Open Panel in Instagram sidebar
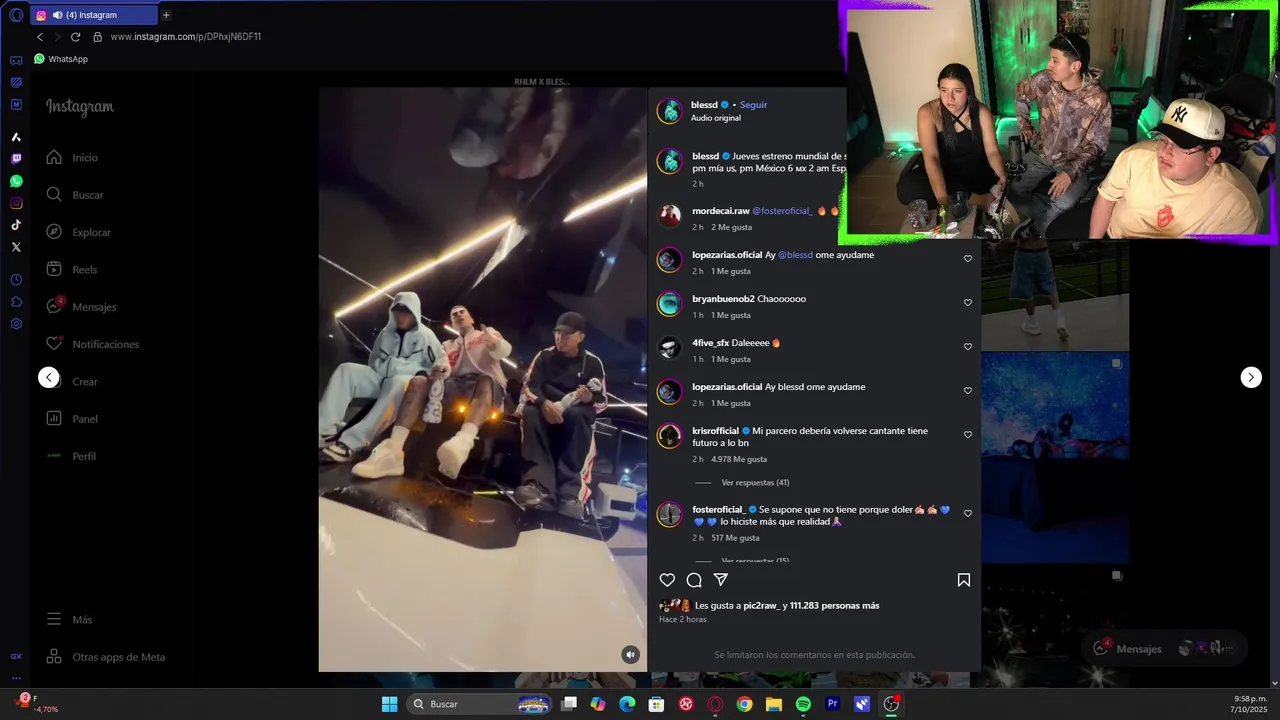Image resolution: width=1280 pixels, height=720 pixels. (72, 419)
